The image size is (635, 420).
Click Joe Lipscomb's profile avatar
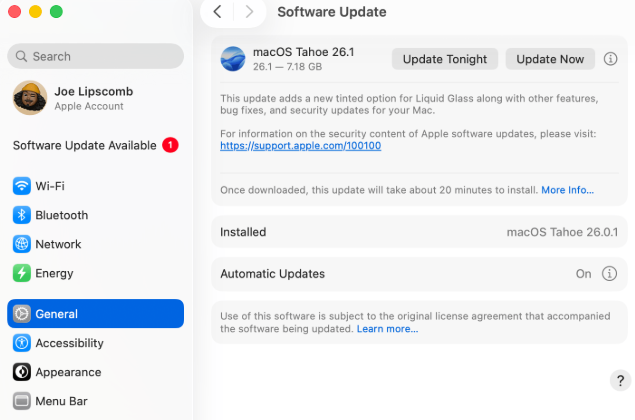[x=30, y=98]
